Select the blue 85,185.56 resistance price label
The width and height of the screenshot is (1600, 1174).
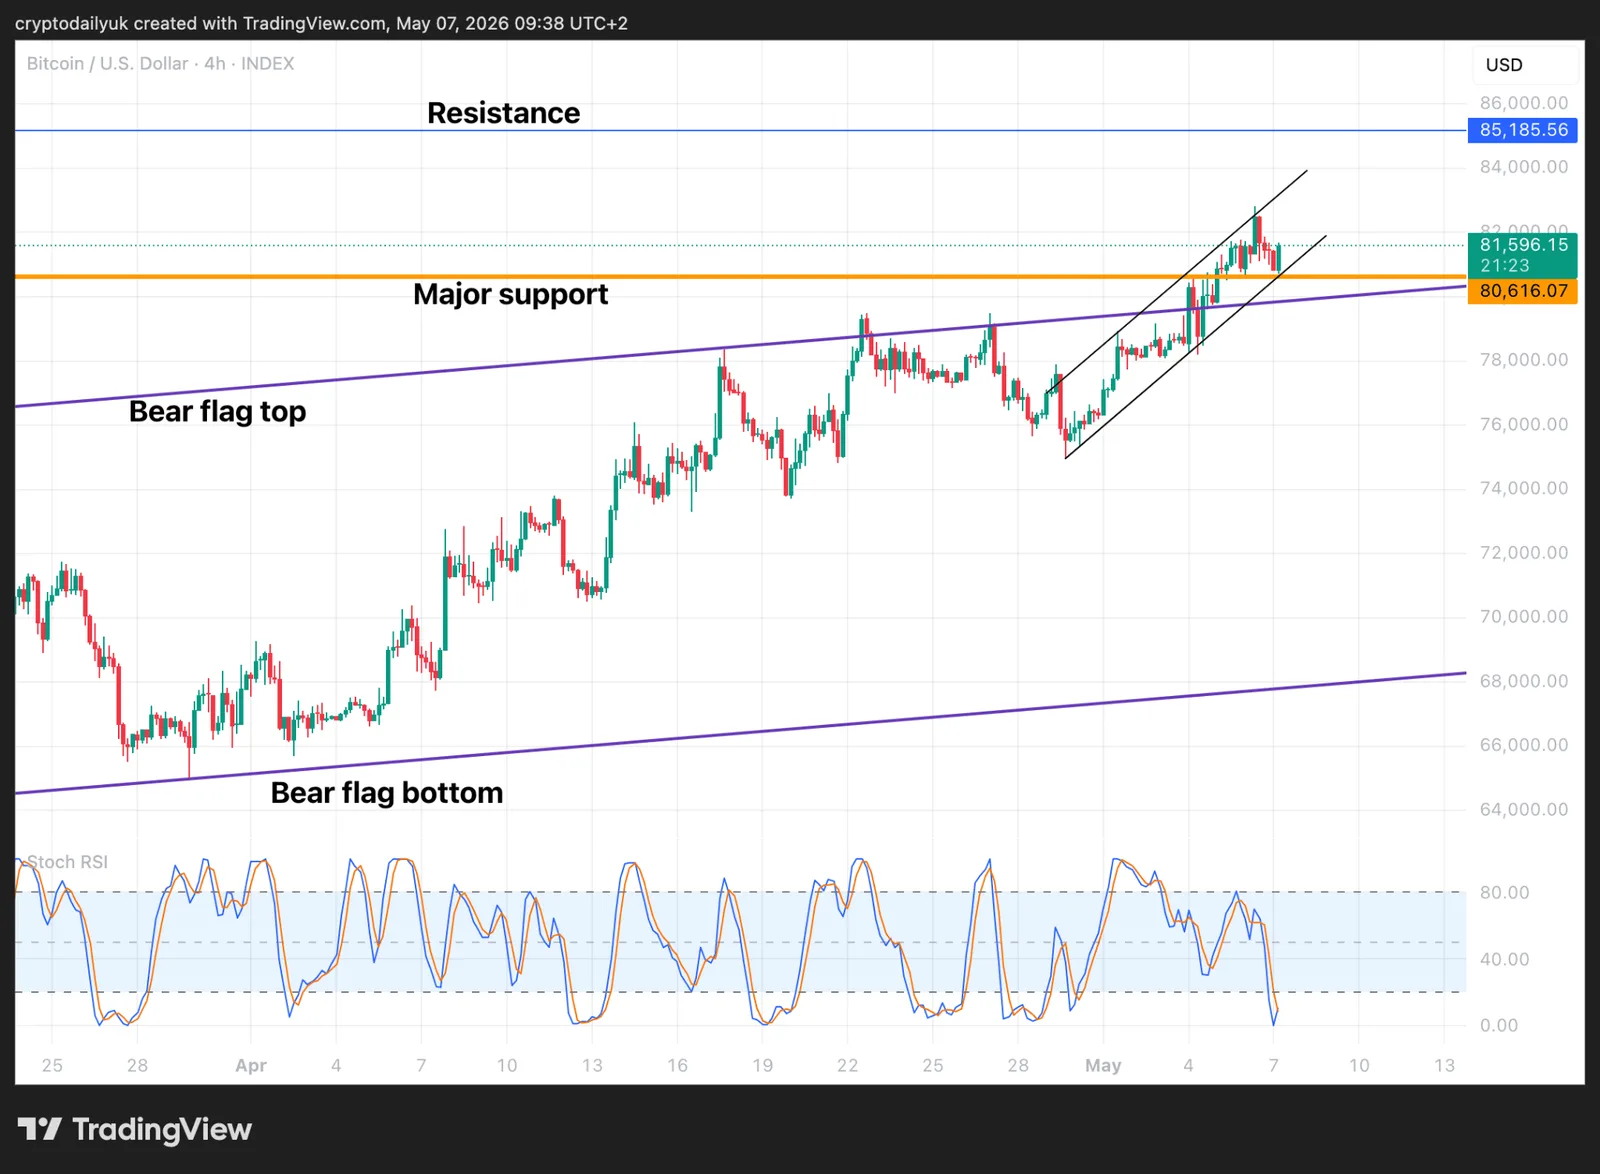pos(1522,130)
